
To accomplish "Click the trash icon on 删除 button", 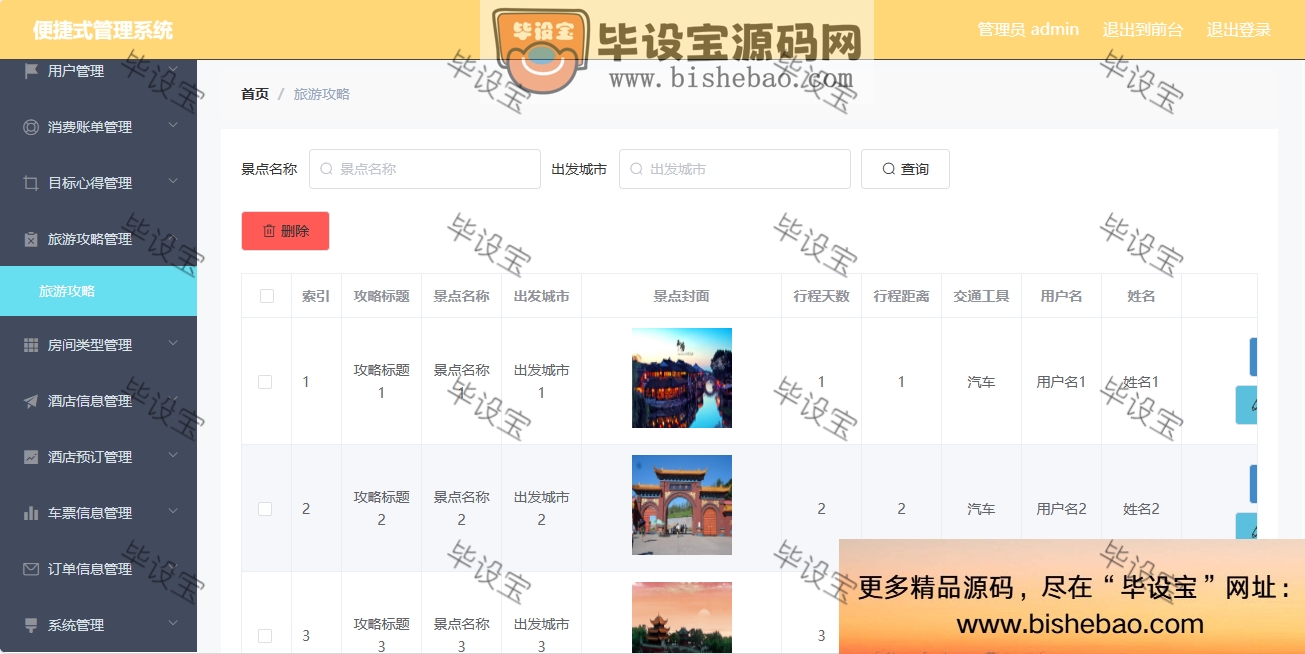I will [269, 231].
